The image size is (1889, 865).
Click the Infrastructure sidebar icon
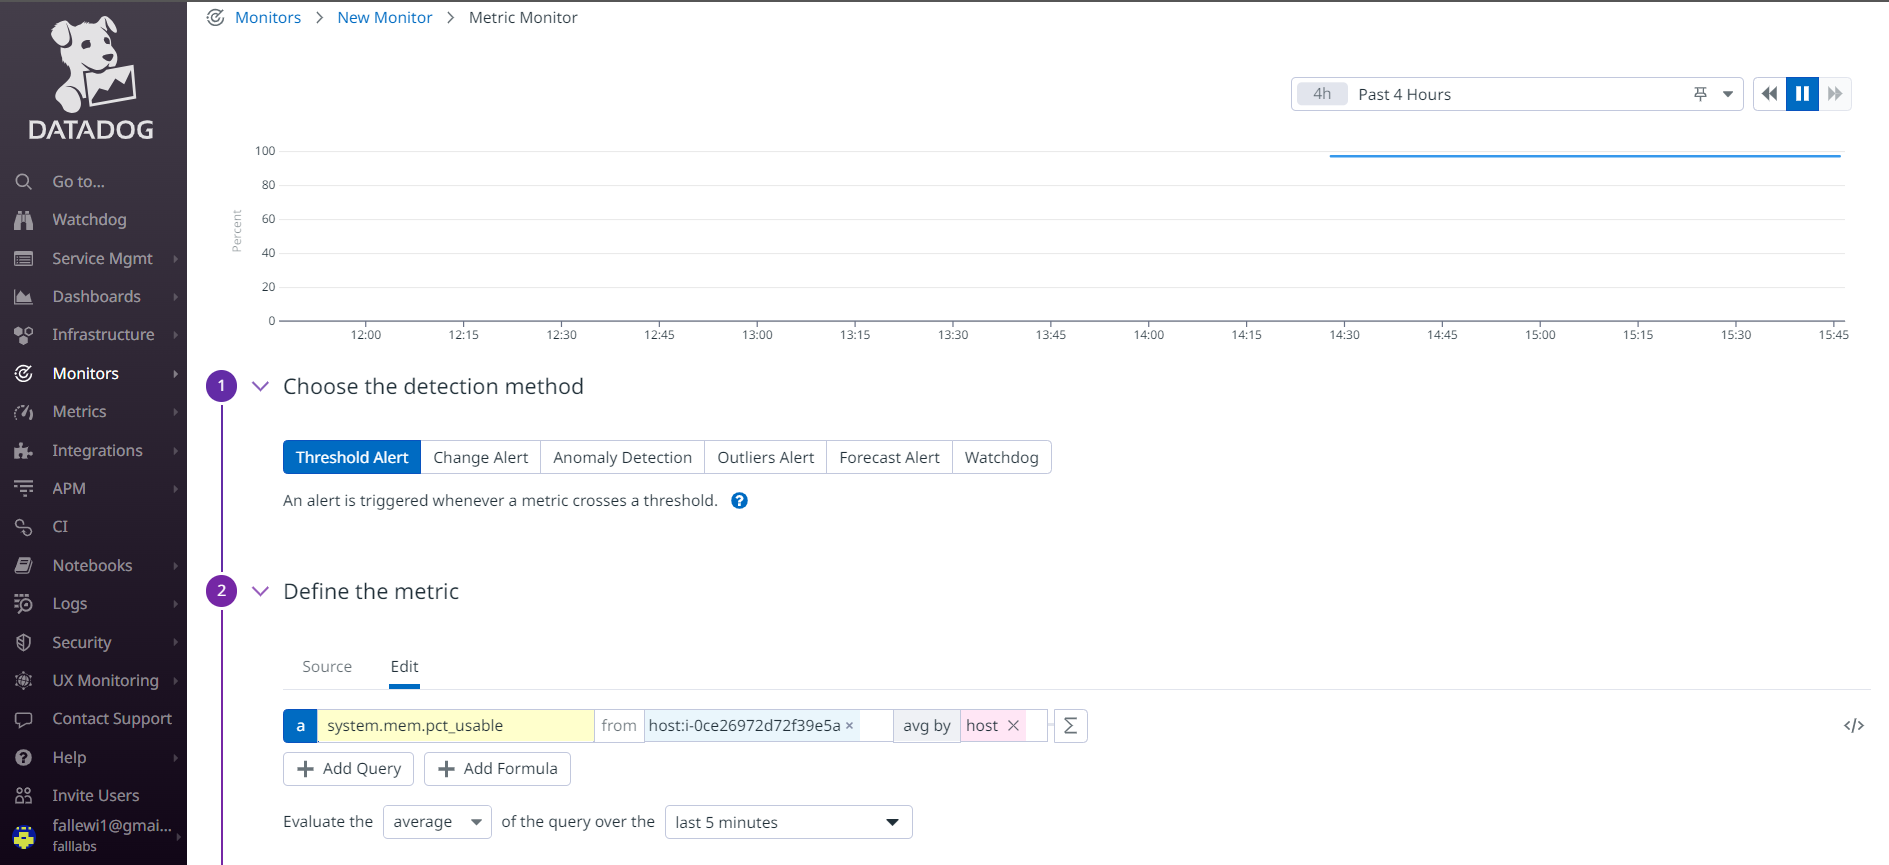coord(24,335)
